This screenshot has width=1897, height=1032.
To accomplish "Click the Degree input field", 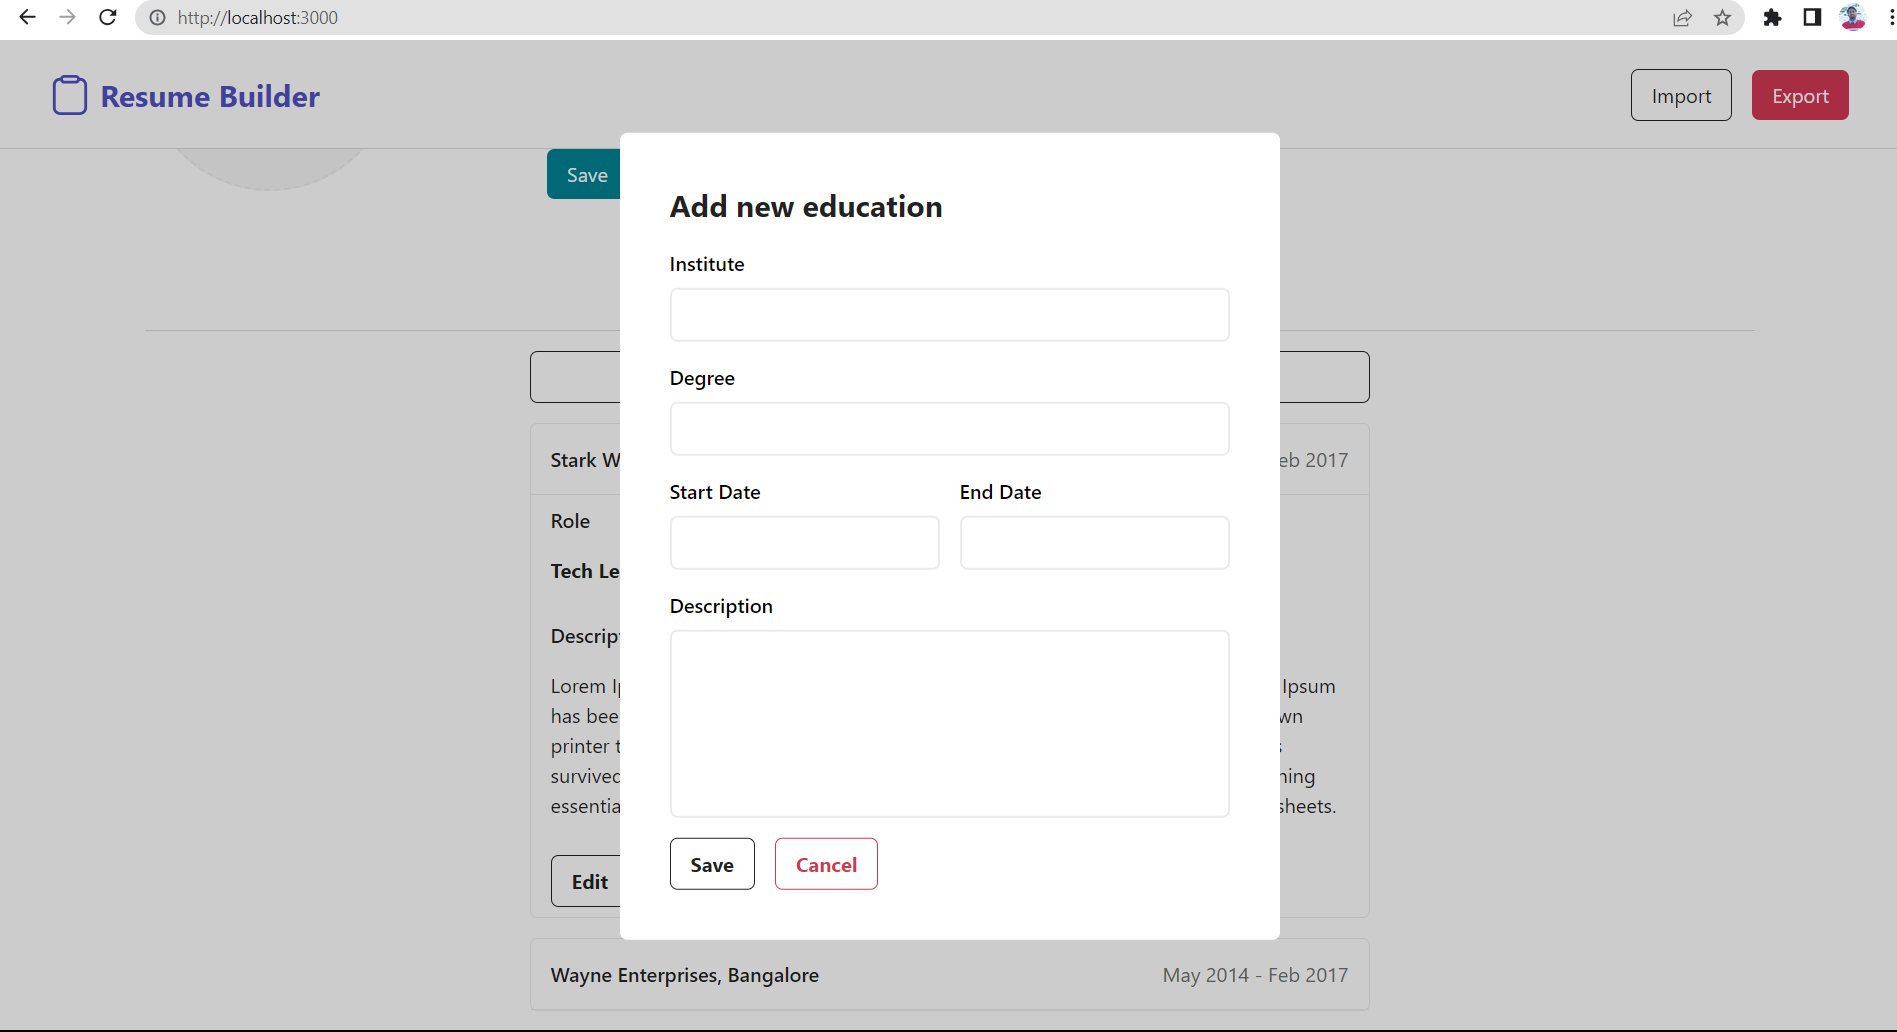I will [949, 428].
